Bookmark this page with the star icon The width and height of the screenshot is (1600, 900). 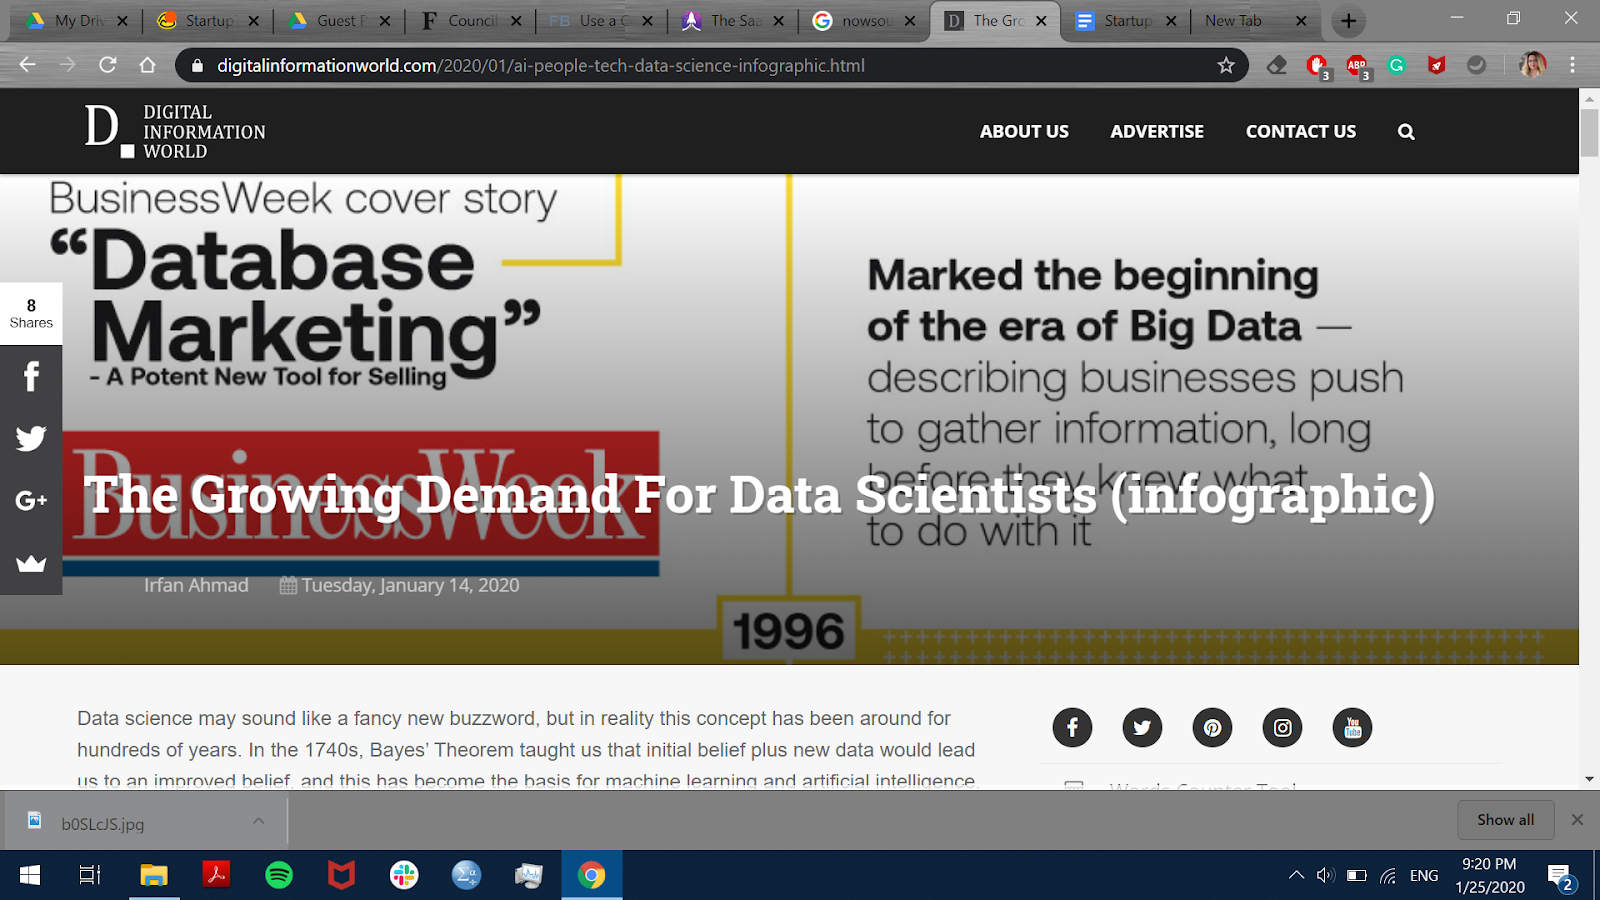click(x=1226, y=65)
